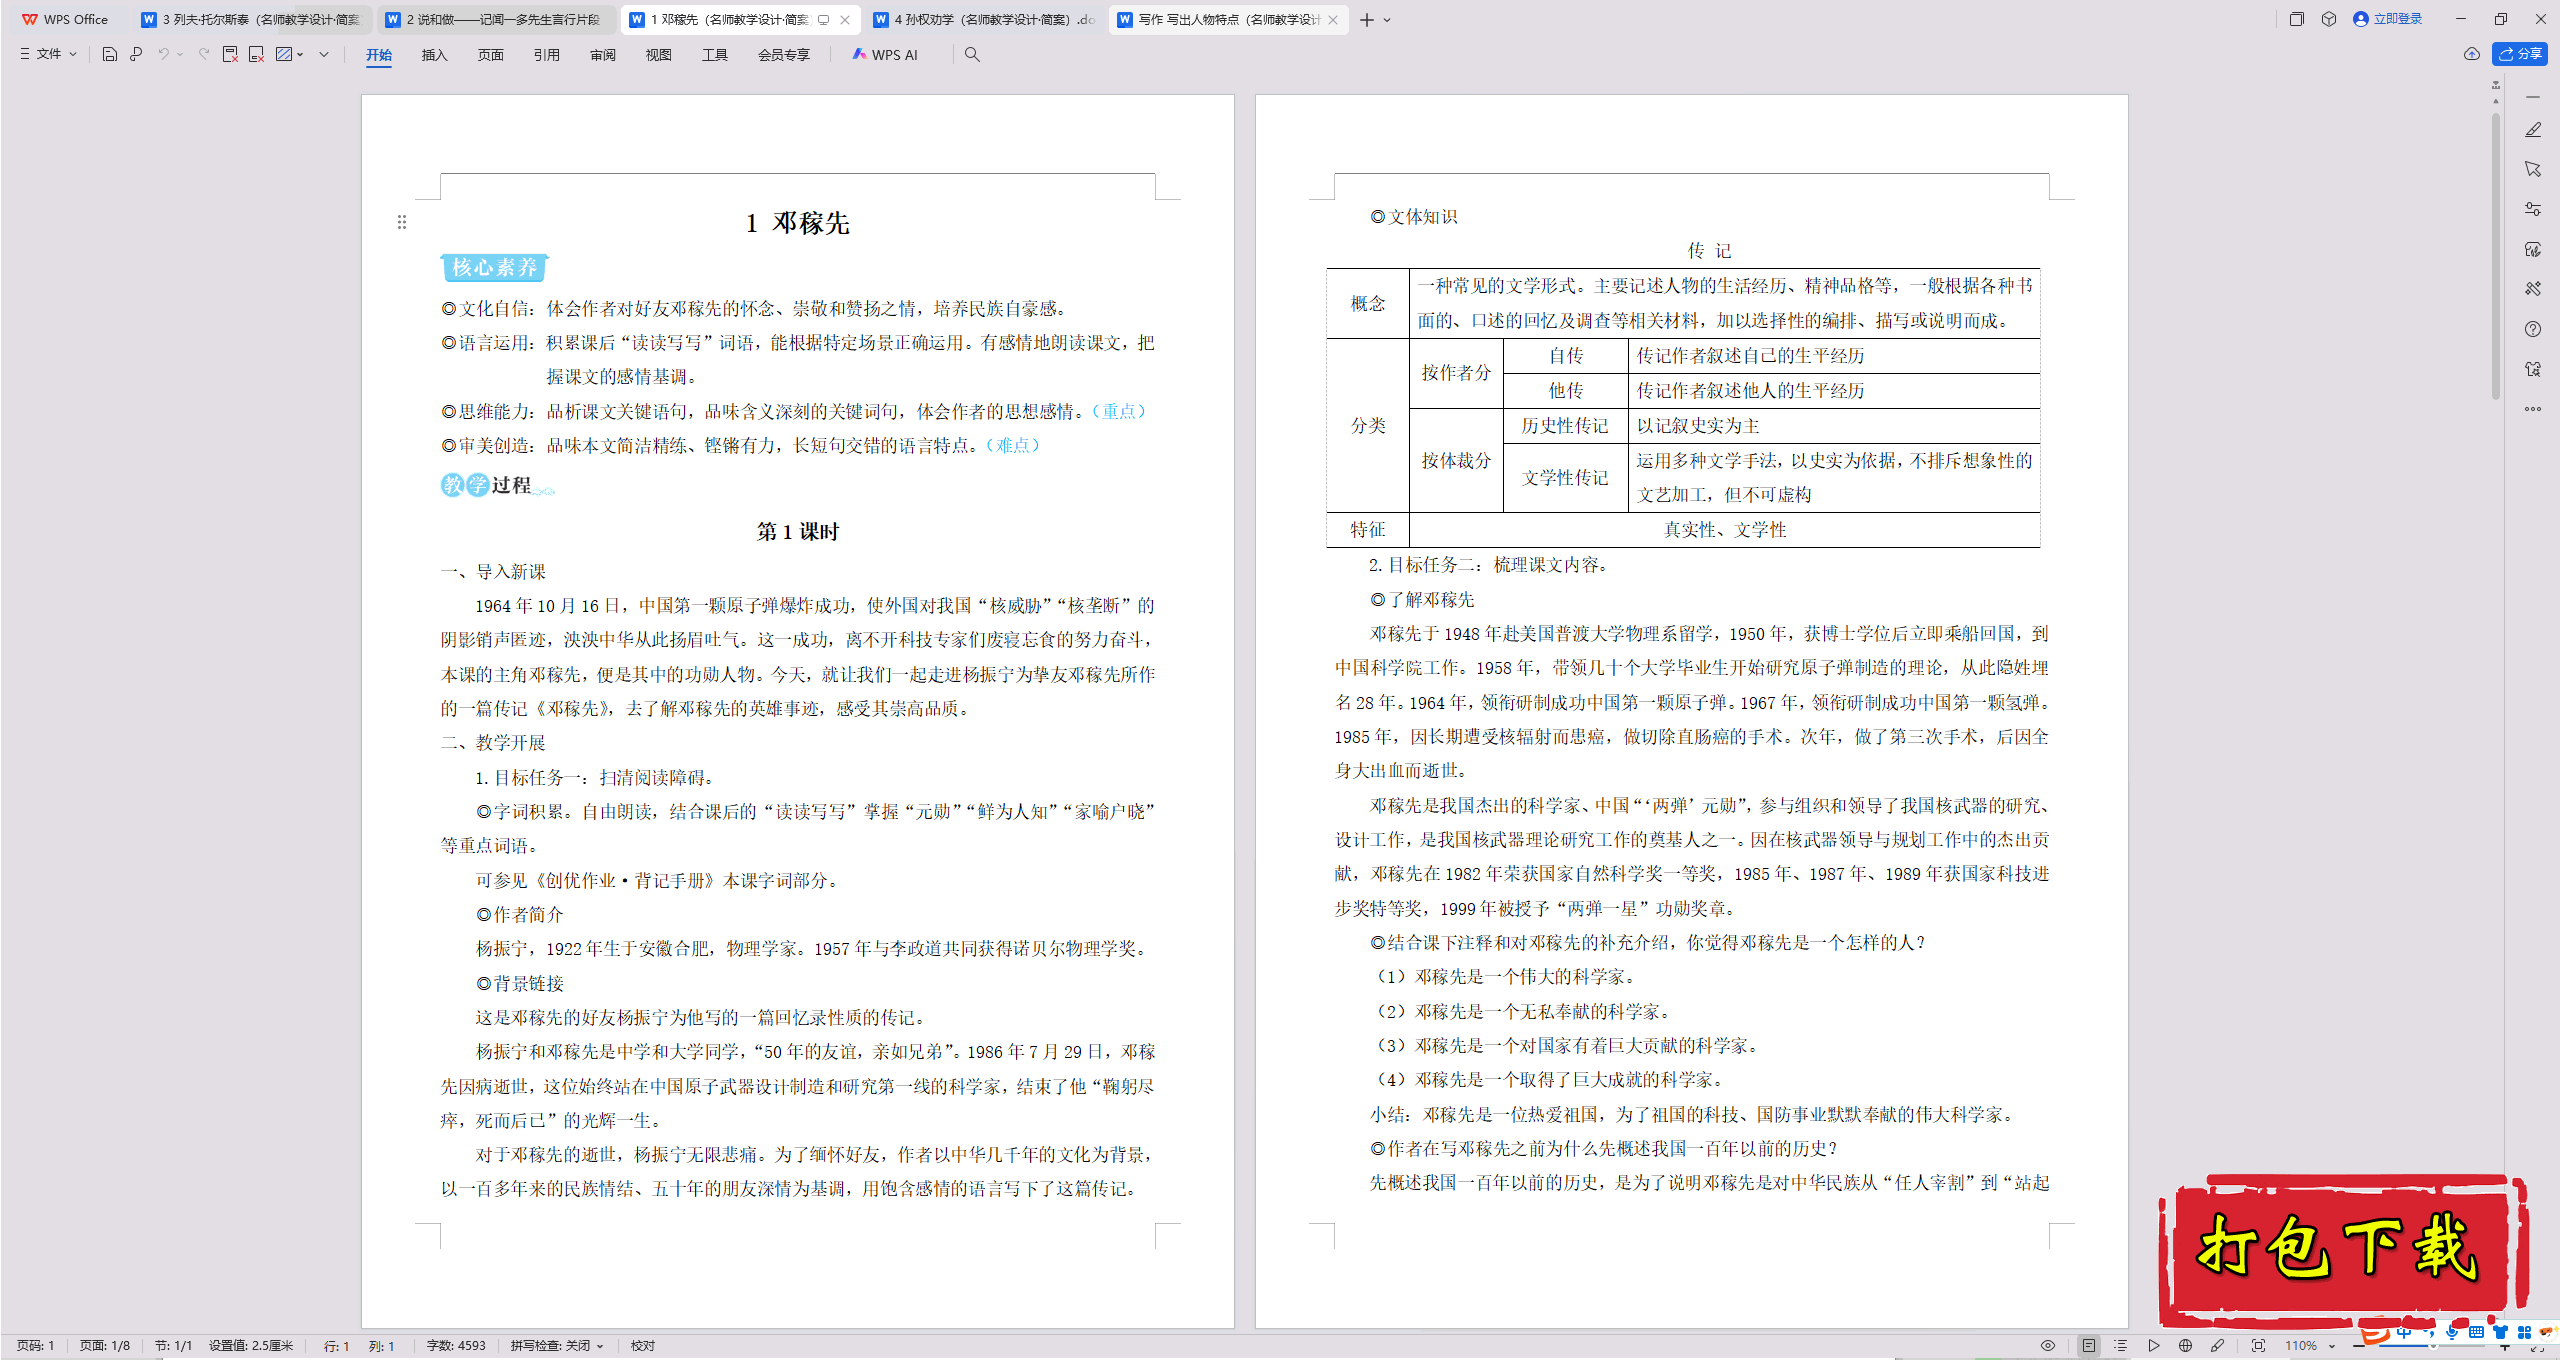
Task: Click the 立即登录 login button
Action: coord(2388,19)
